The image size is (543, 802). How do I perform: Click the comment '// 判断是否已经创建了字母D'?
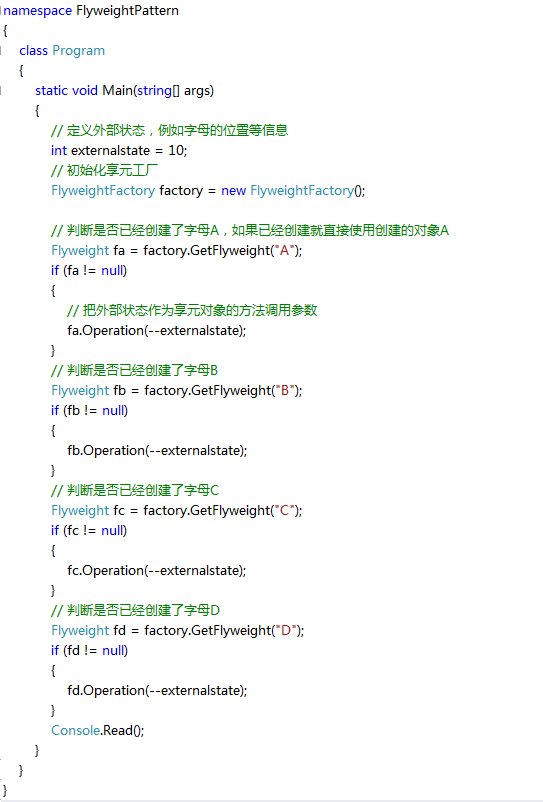click(135, 610)
